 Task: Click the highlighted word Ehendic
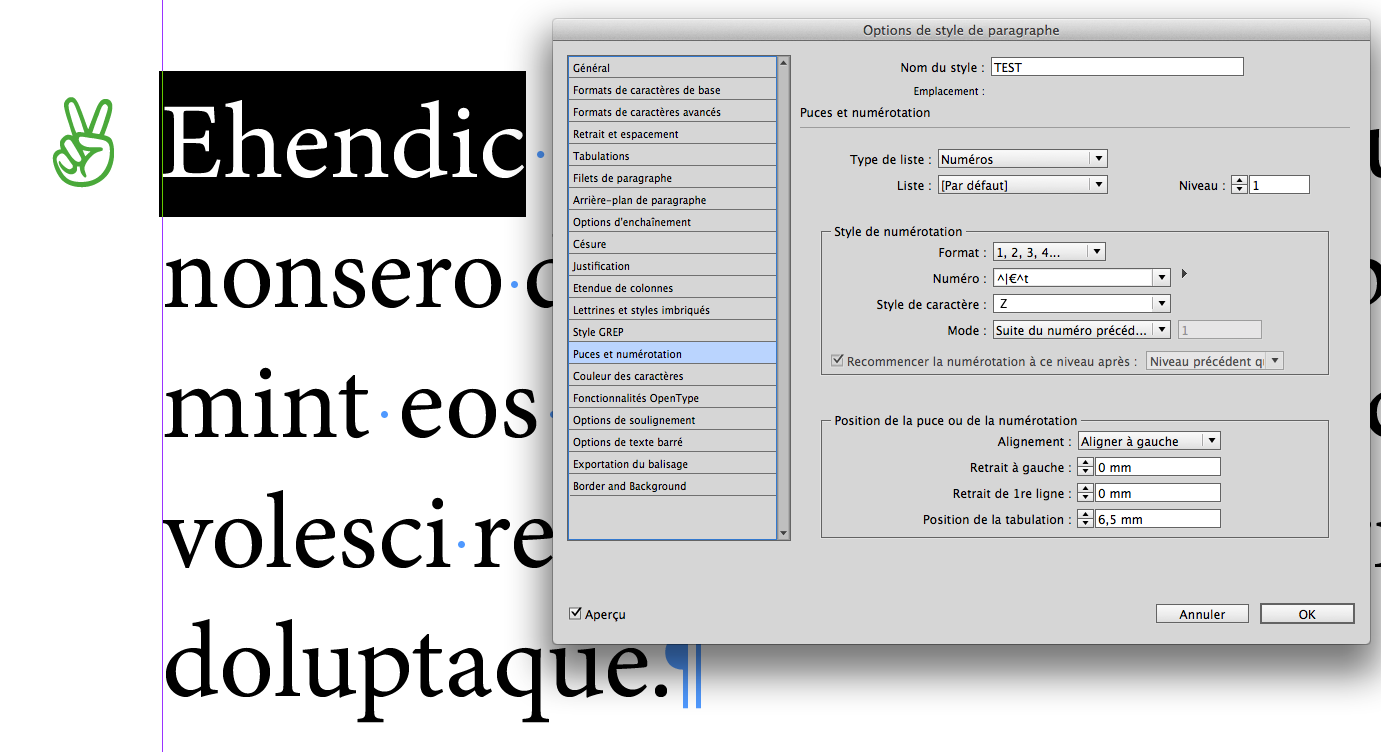(x=343, y=143)
